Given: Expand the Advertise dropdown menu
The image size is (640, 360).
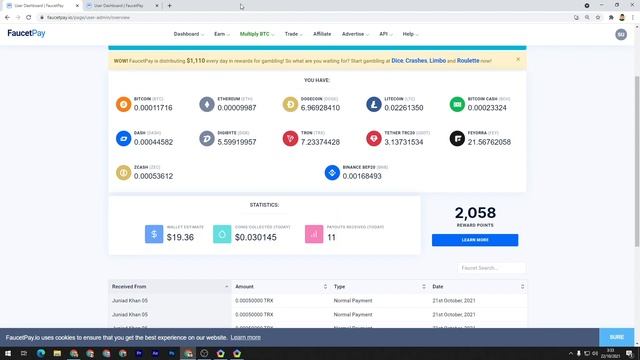Looking at the screenshot, I should pyautogui.click(x=355, y=34).
